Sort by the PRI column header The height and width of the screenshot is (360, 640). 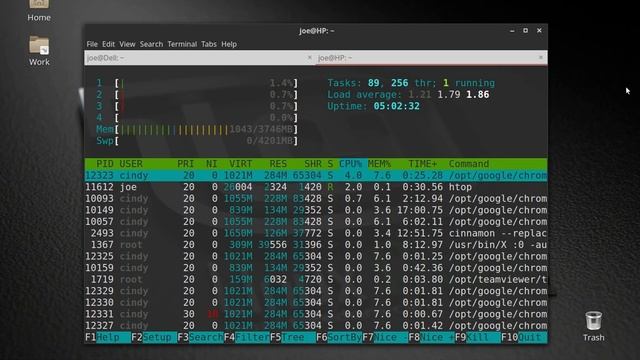pyautogui.click(x=185, y=164)
